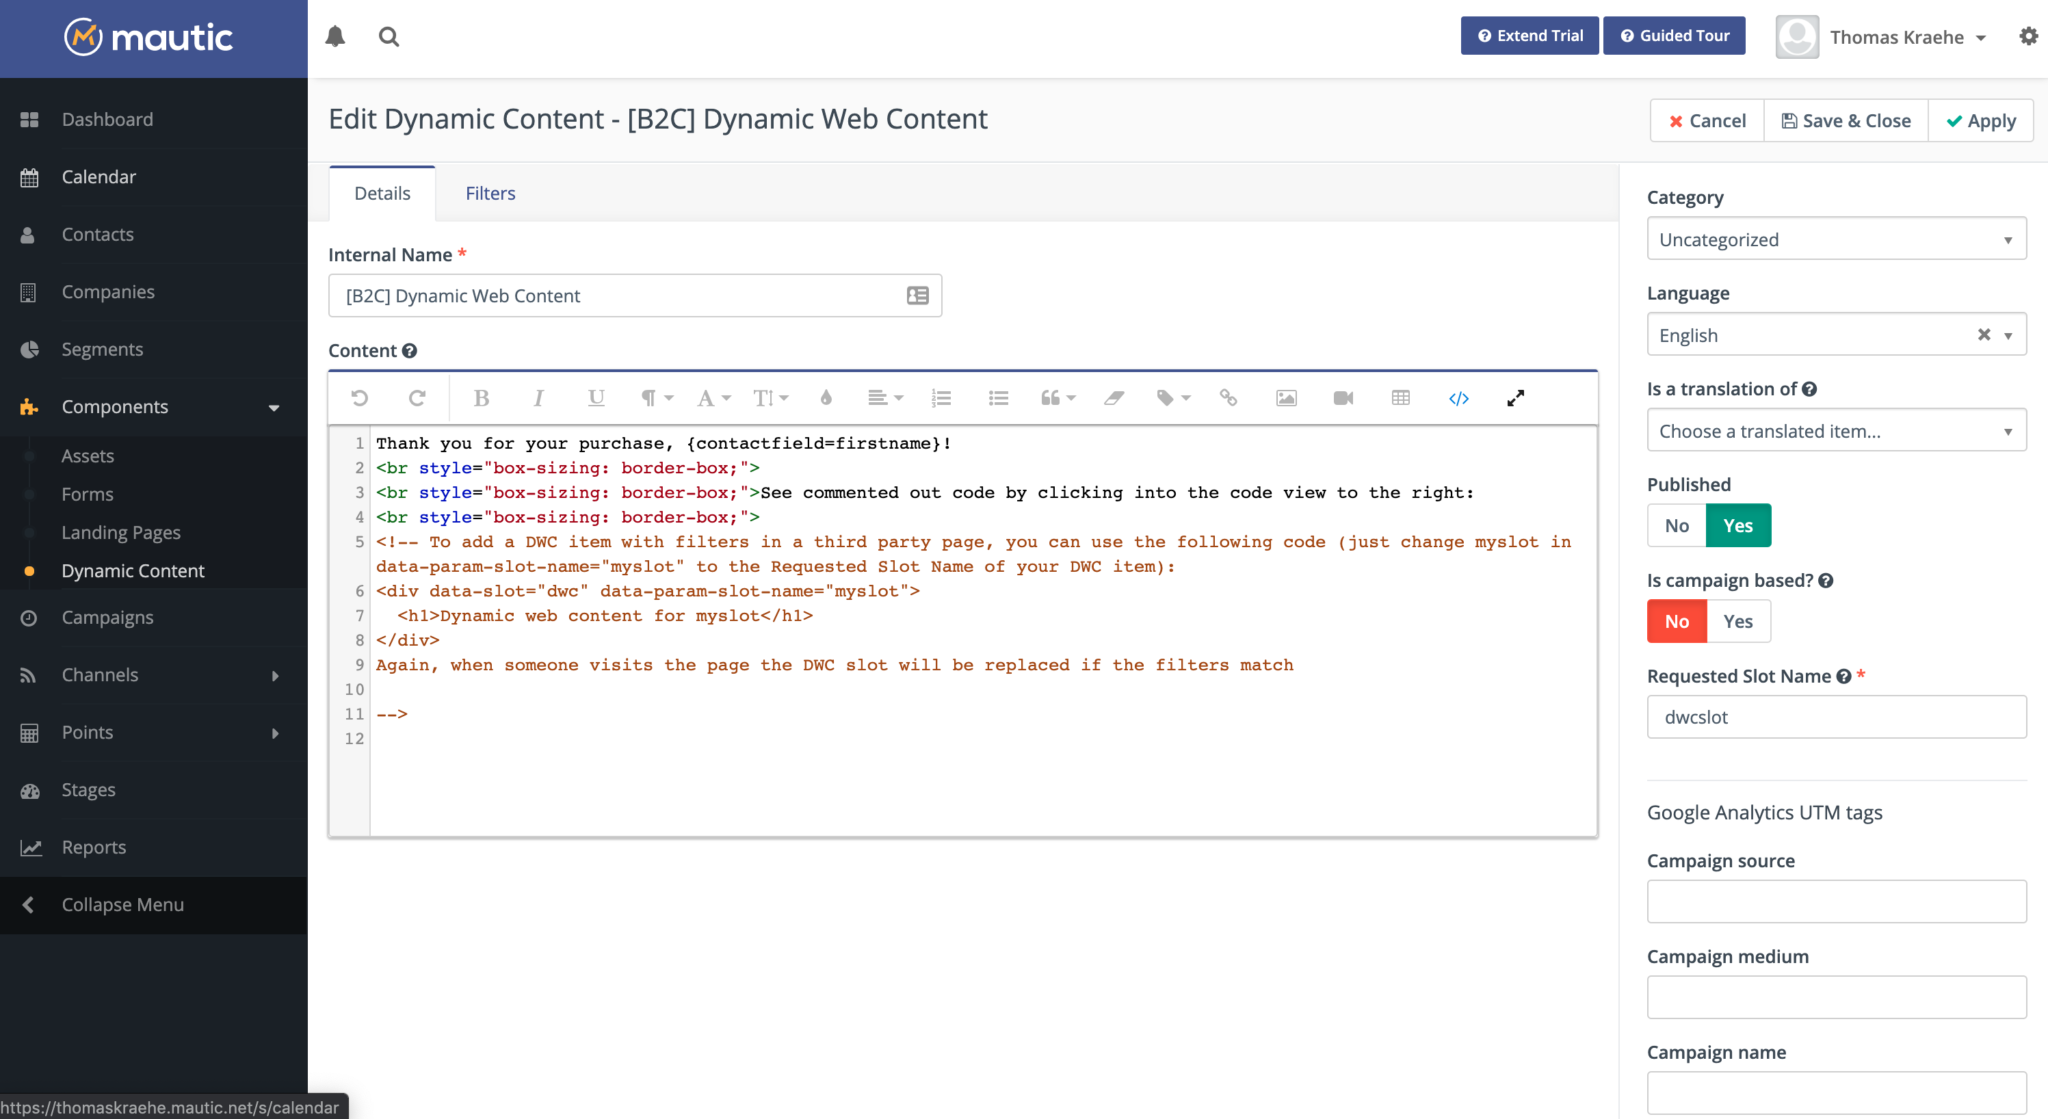Open the Choose a translated item dropdown

click(1835, 430)
